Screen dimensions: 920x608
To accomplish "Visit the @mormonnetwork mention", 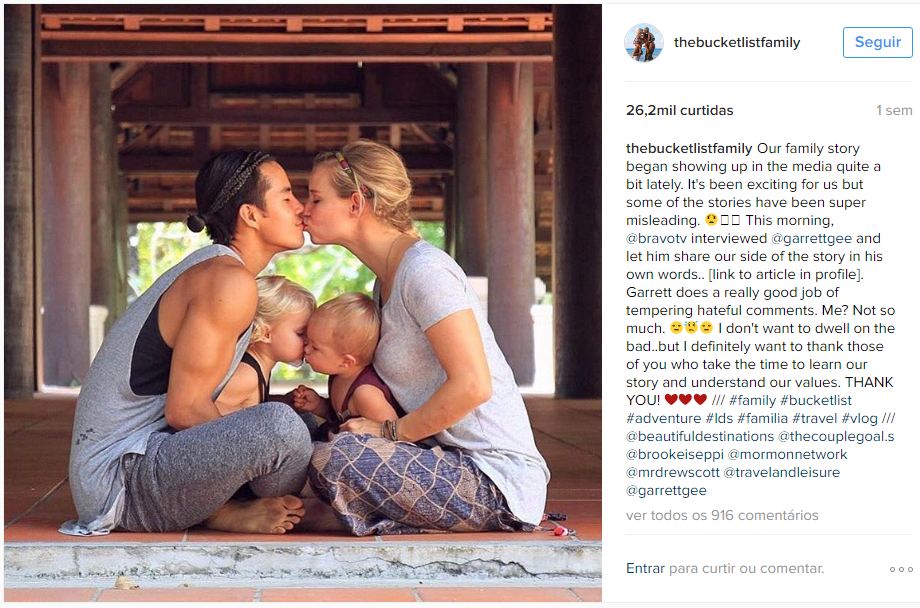I will [x=787, y=454].
